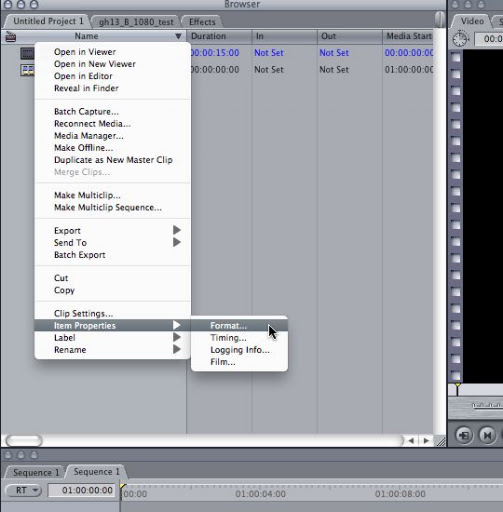Select the clip icon in first browser row
503x512 pixels.
click(27, 53)
